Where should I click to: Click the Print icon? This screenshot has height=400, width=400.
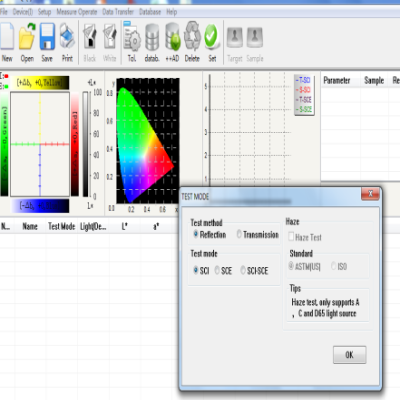[67, 36]
